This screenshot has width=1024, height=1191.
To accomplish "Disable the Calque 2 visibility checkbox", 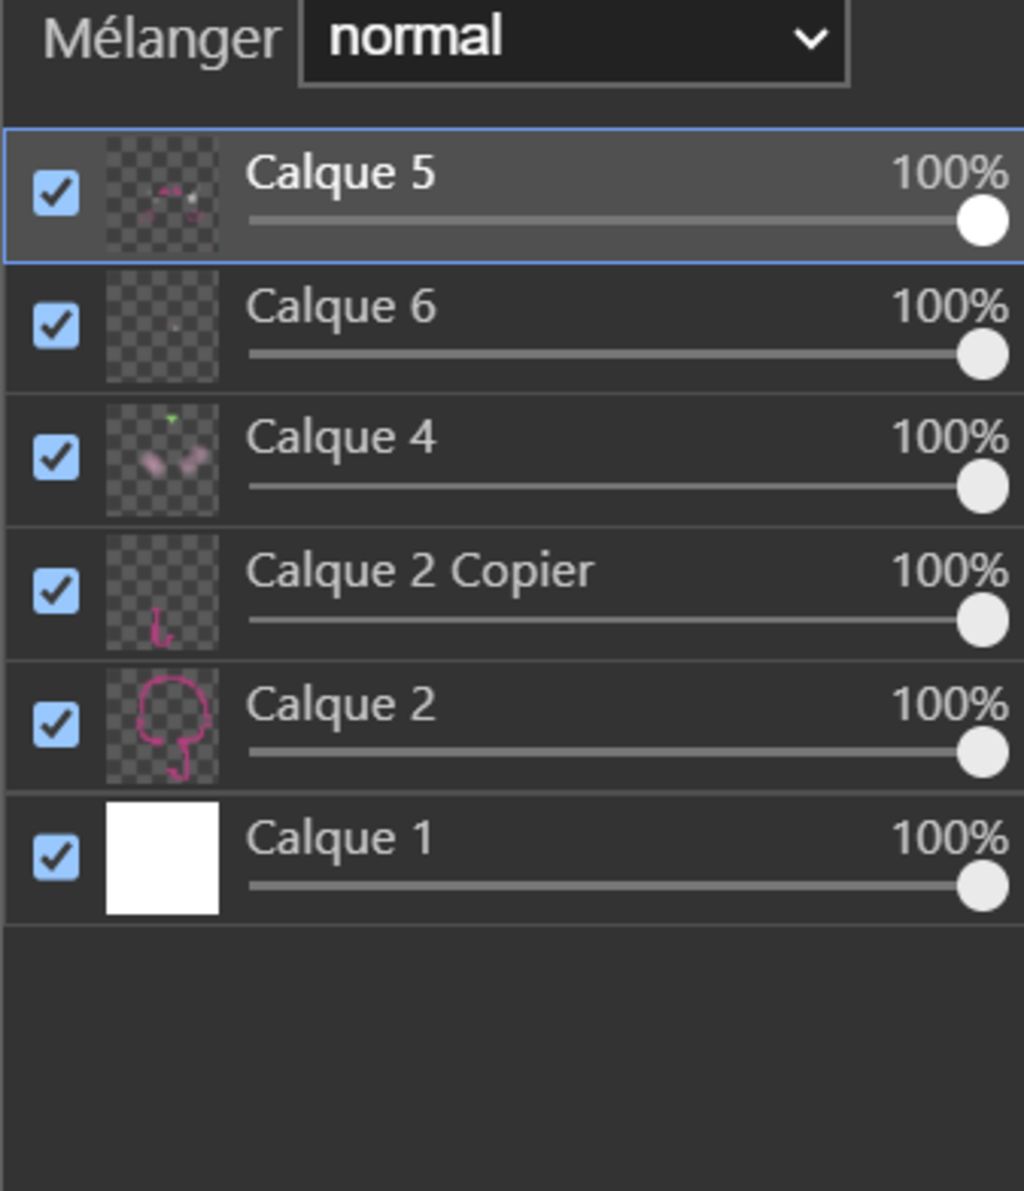I will point(56,724).
